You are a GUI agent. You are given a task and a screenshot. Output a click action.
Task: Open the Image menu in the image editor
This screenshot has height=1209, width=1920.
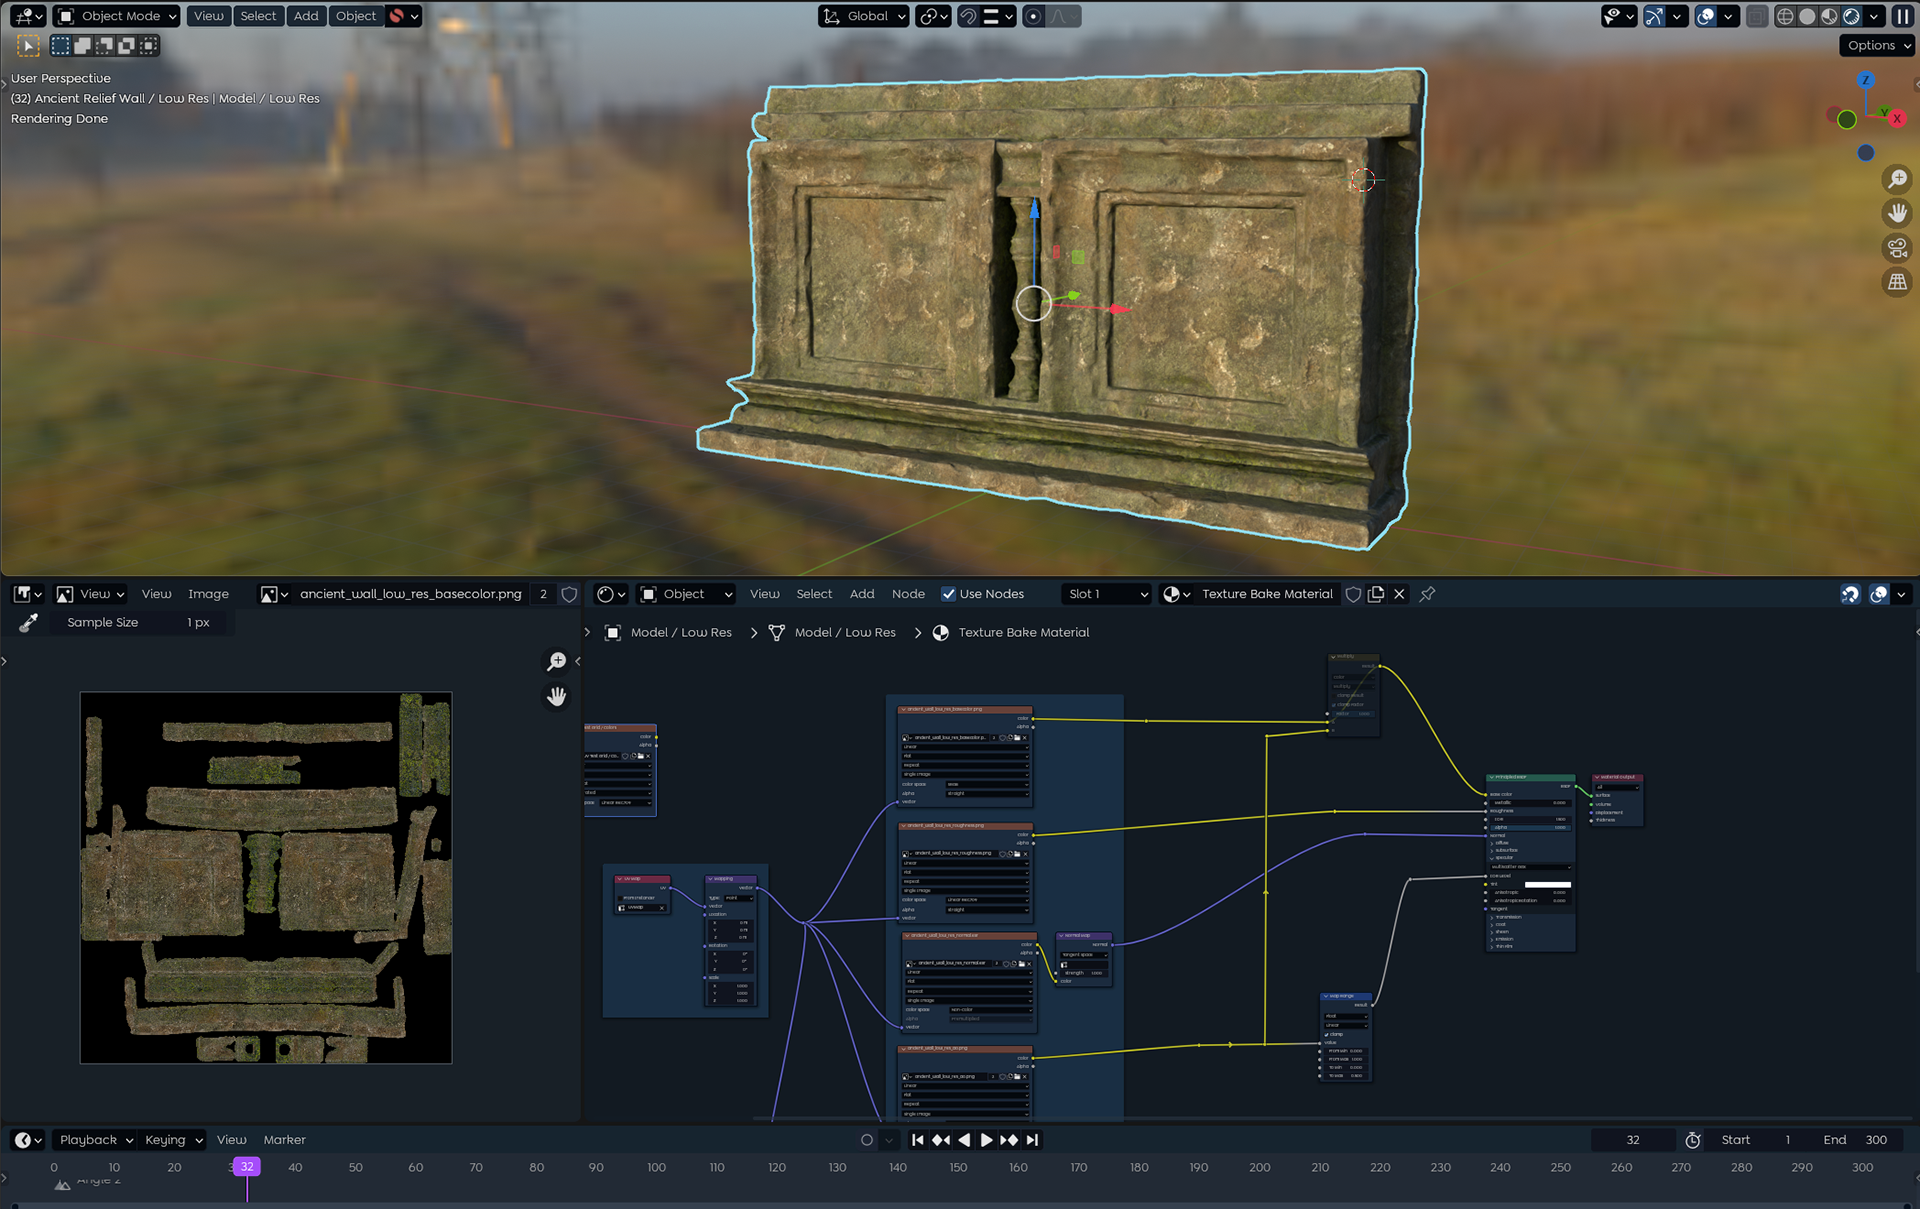pos(208,594)
